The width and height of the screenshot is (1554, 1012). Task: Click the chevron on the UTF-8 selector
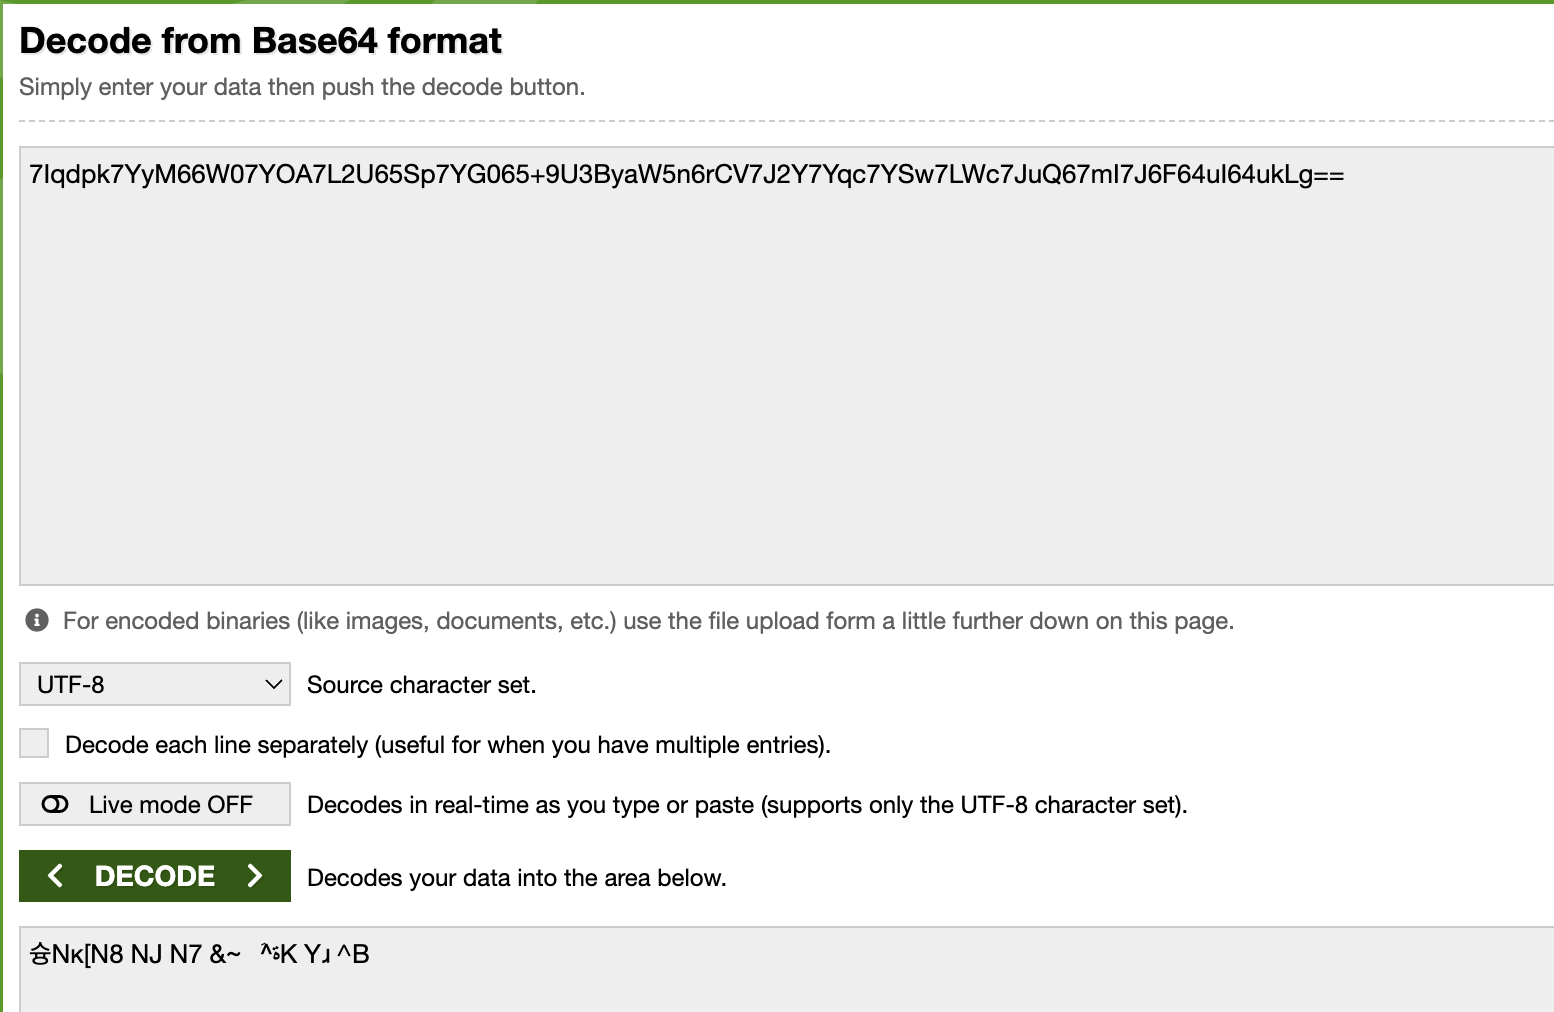(271, 684)
